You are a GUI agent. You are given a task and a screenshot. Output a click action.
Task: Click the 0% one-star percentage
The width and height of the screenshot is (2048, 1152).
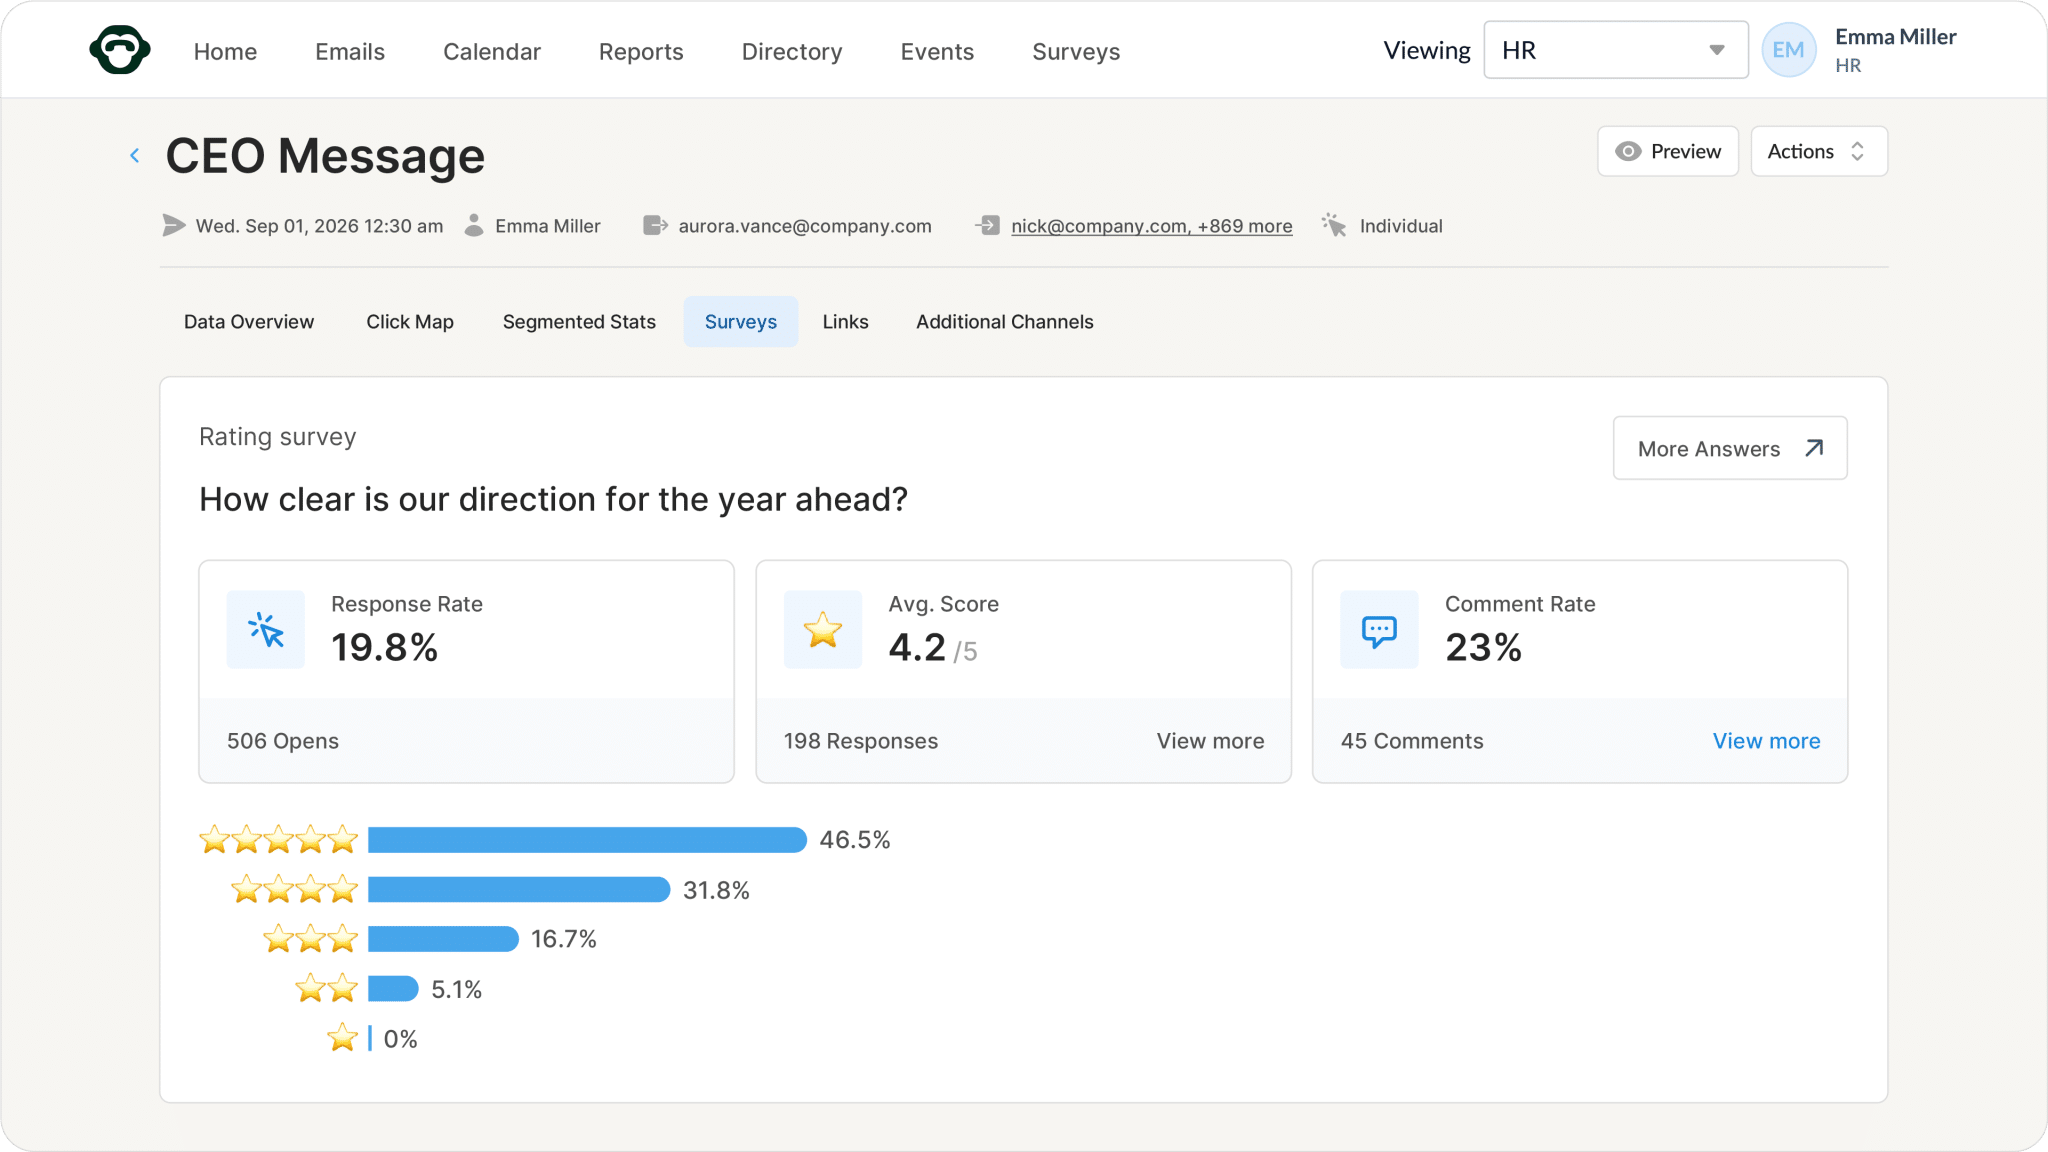[400, 1039]
